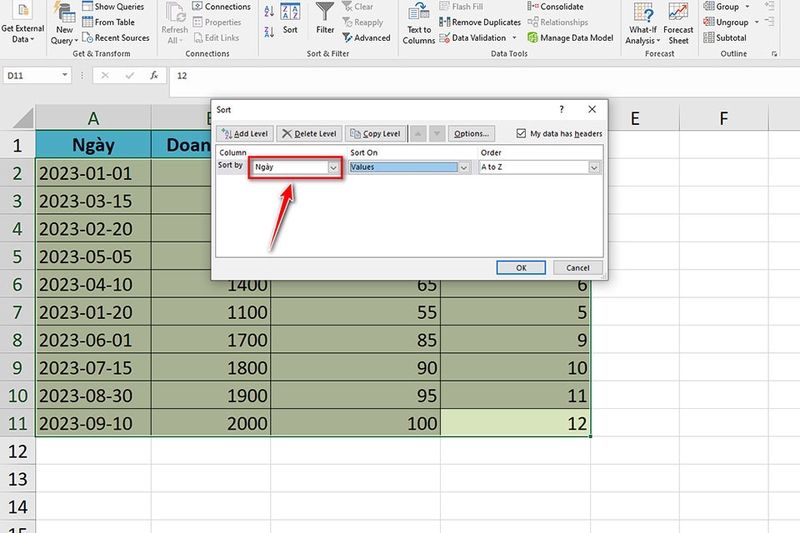Open Sort by column dropdown (Ngày)

[x=333, y=167]
